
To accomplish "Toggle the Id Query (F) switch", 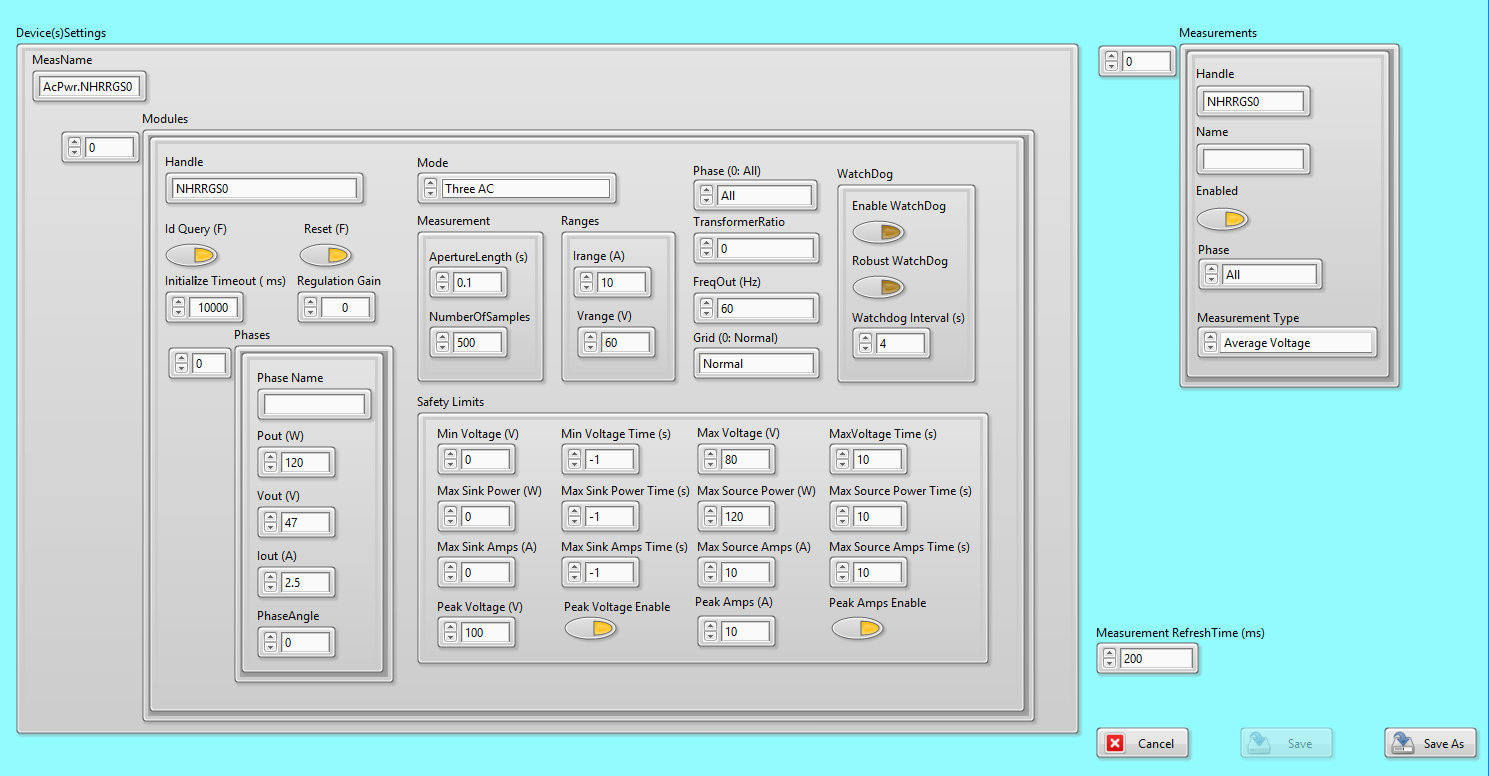I will point(191,255).
